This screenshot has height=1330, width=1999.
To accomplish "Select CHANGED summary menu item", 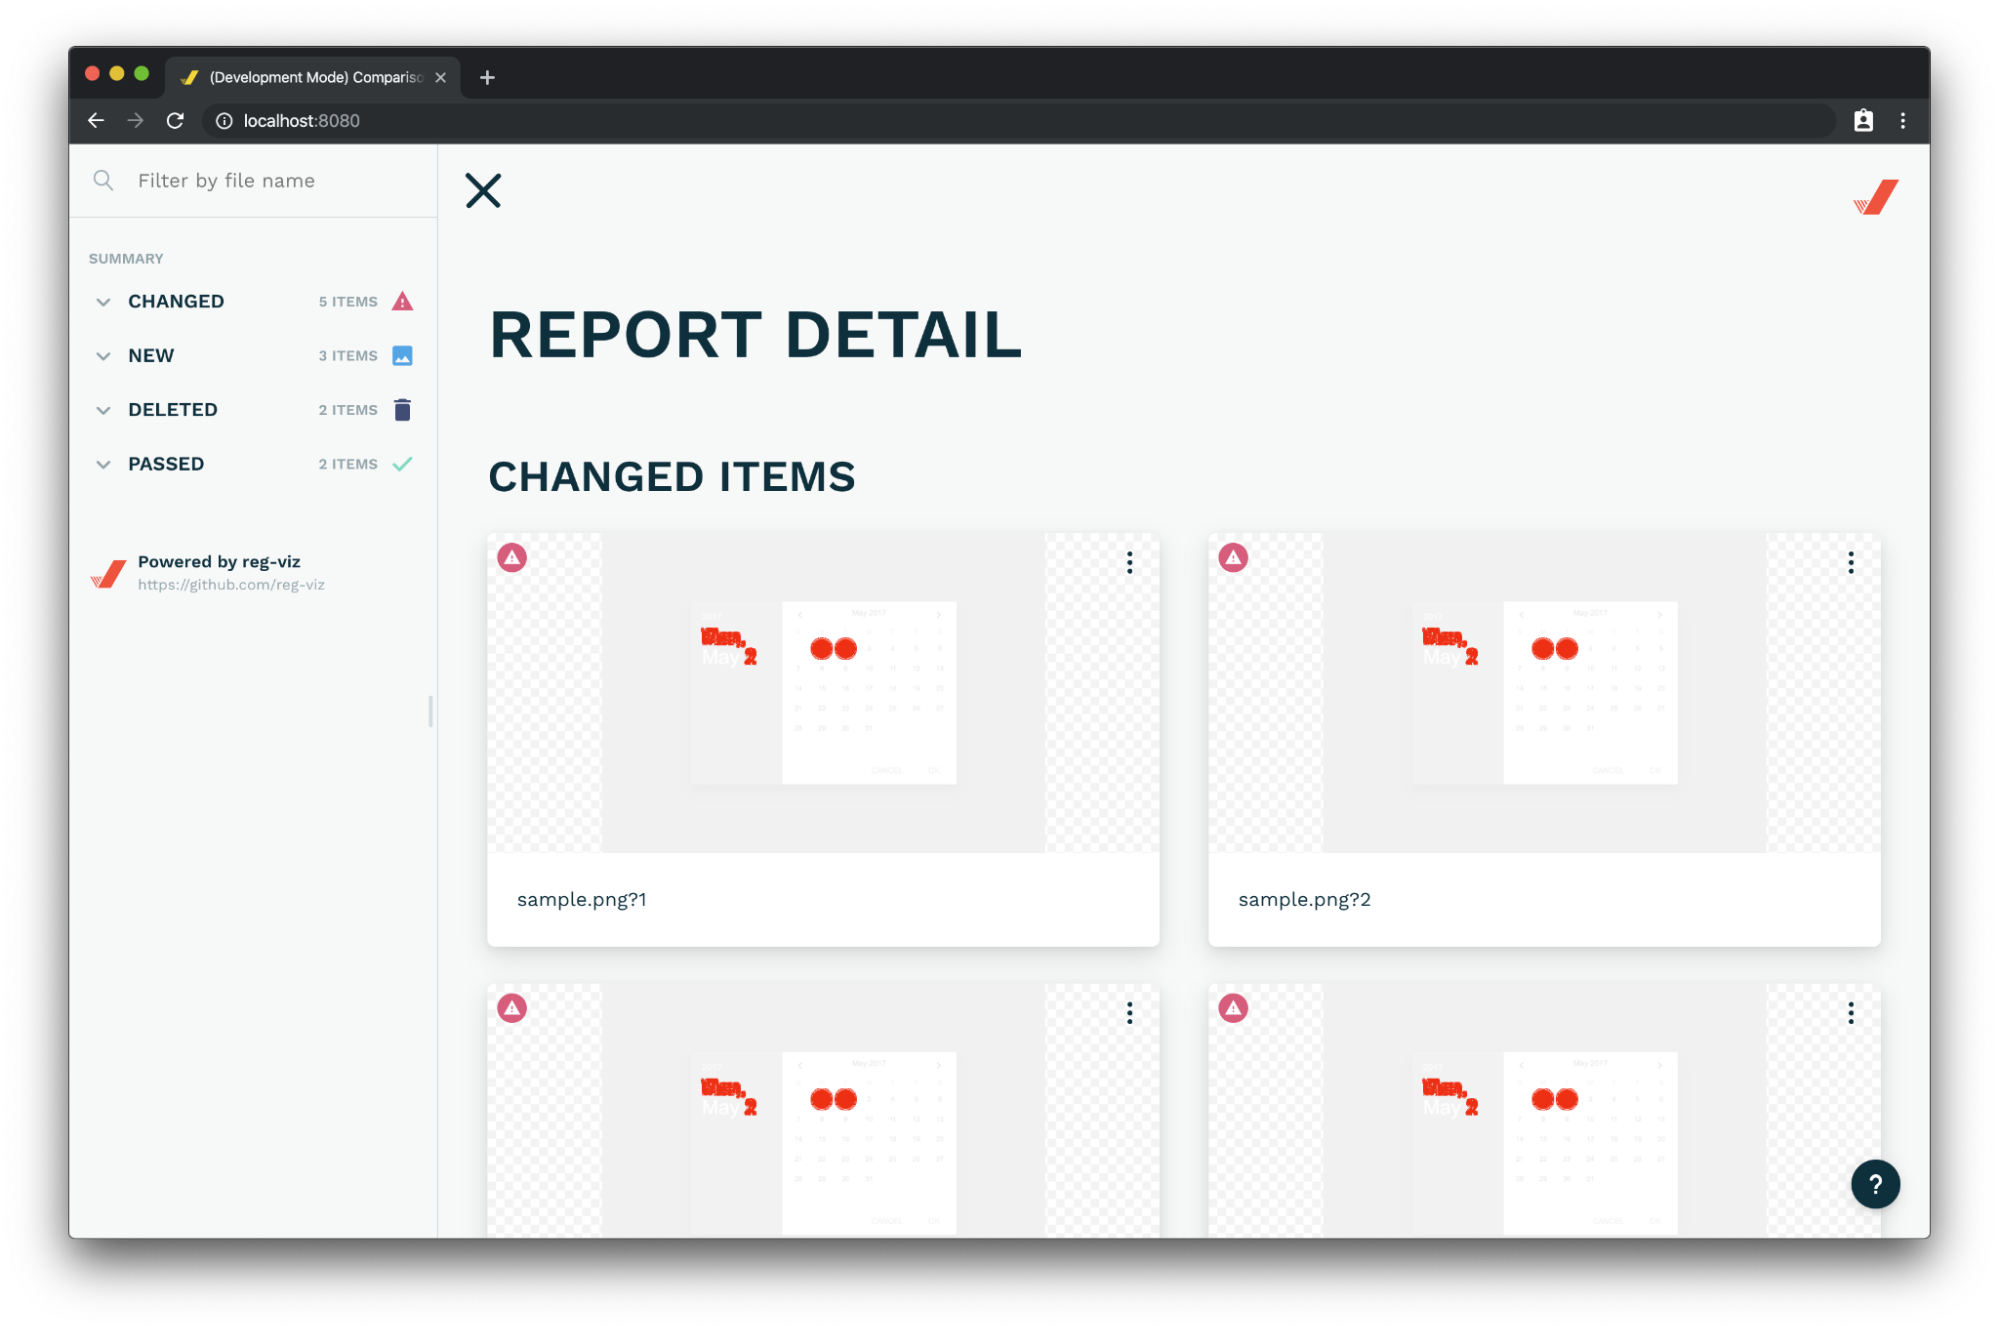I will (x=177, y=301).
